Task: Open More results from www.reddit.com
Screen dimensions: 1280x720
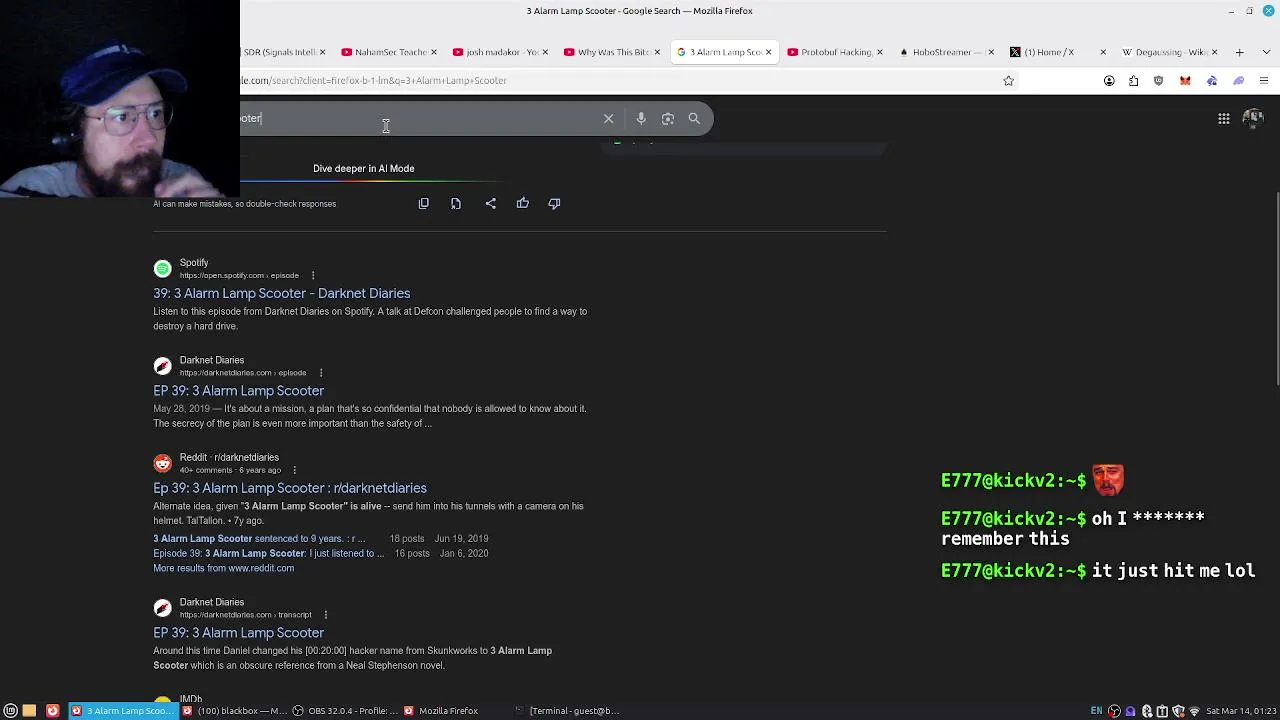Action: coord(223,568)
